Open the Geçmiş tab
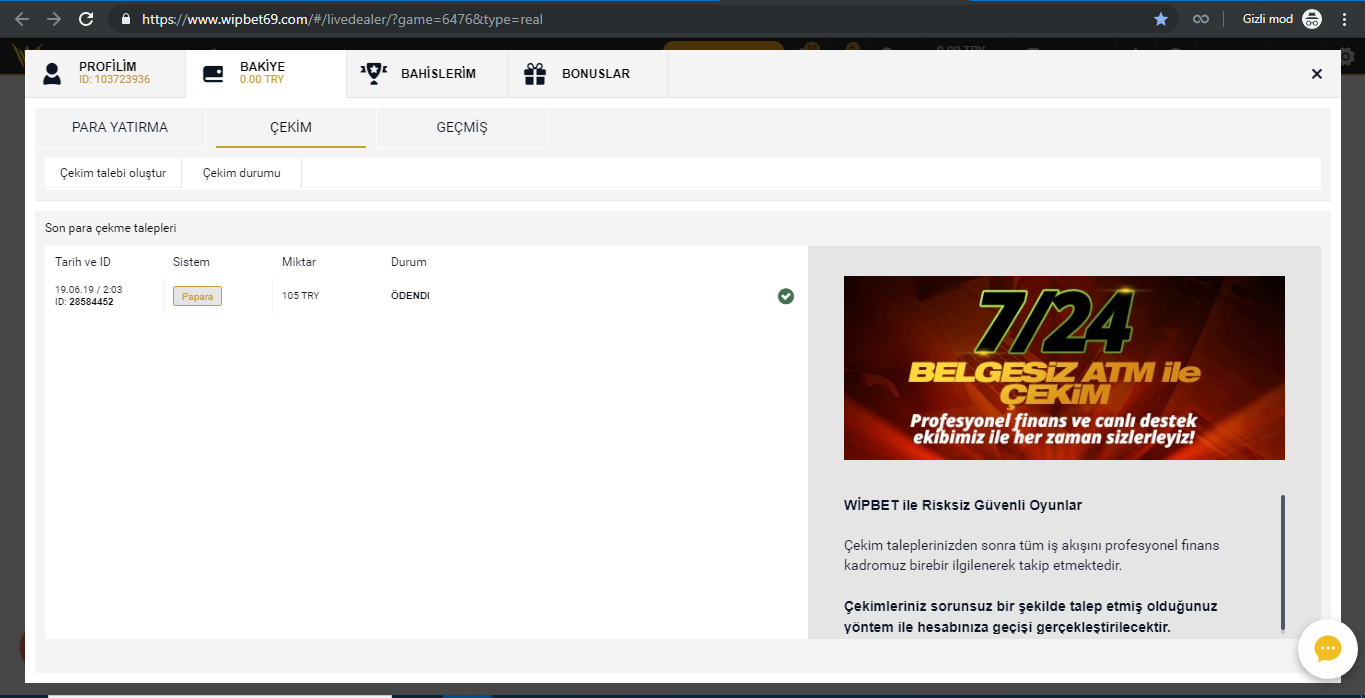The width and height of the screenshot is (1365, 698). click(462, 128)
